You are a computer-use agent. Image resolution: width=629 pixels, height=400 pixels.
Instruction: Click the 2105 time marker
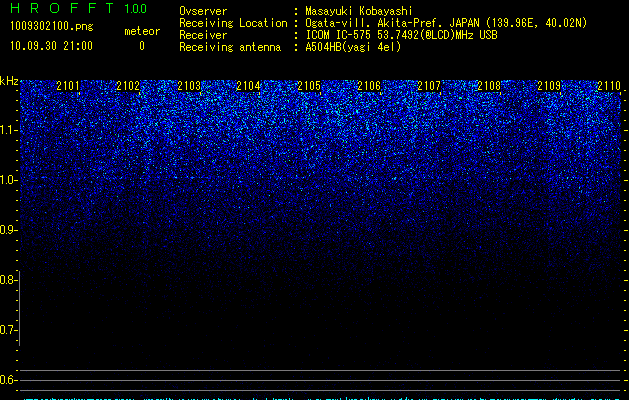coord(309,85)
